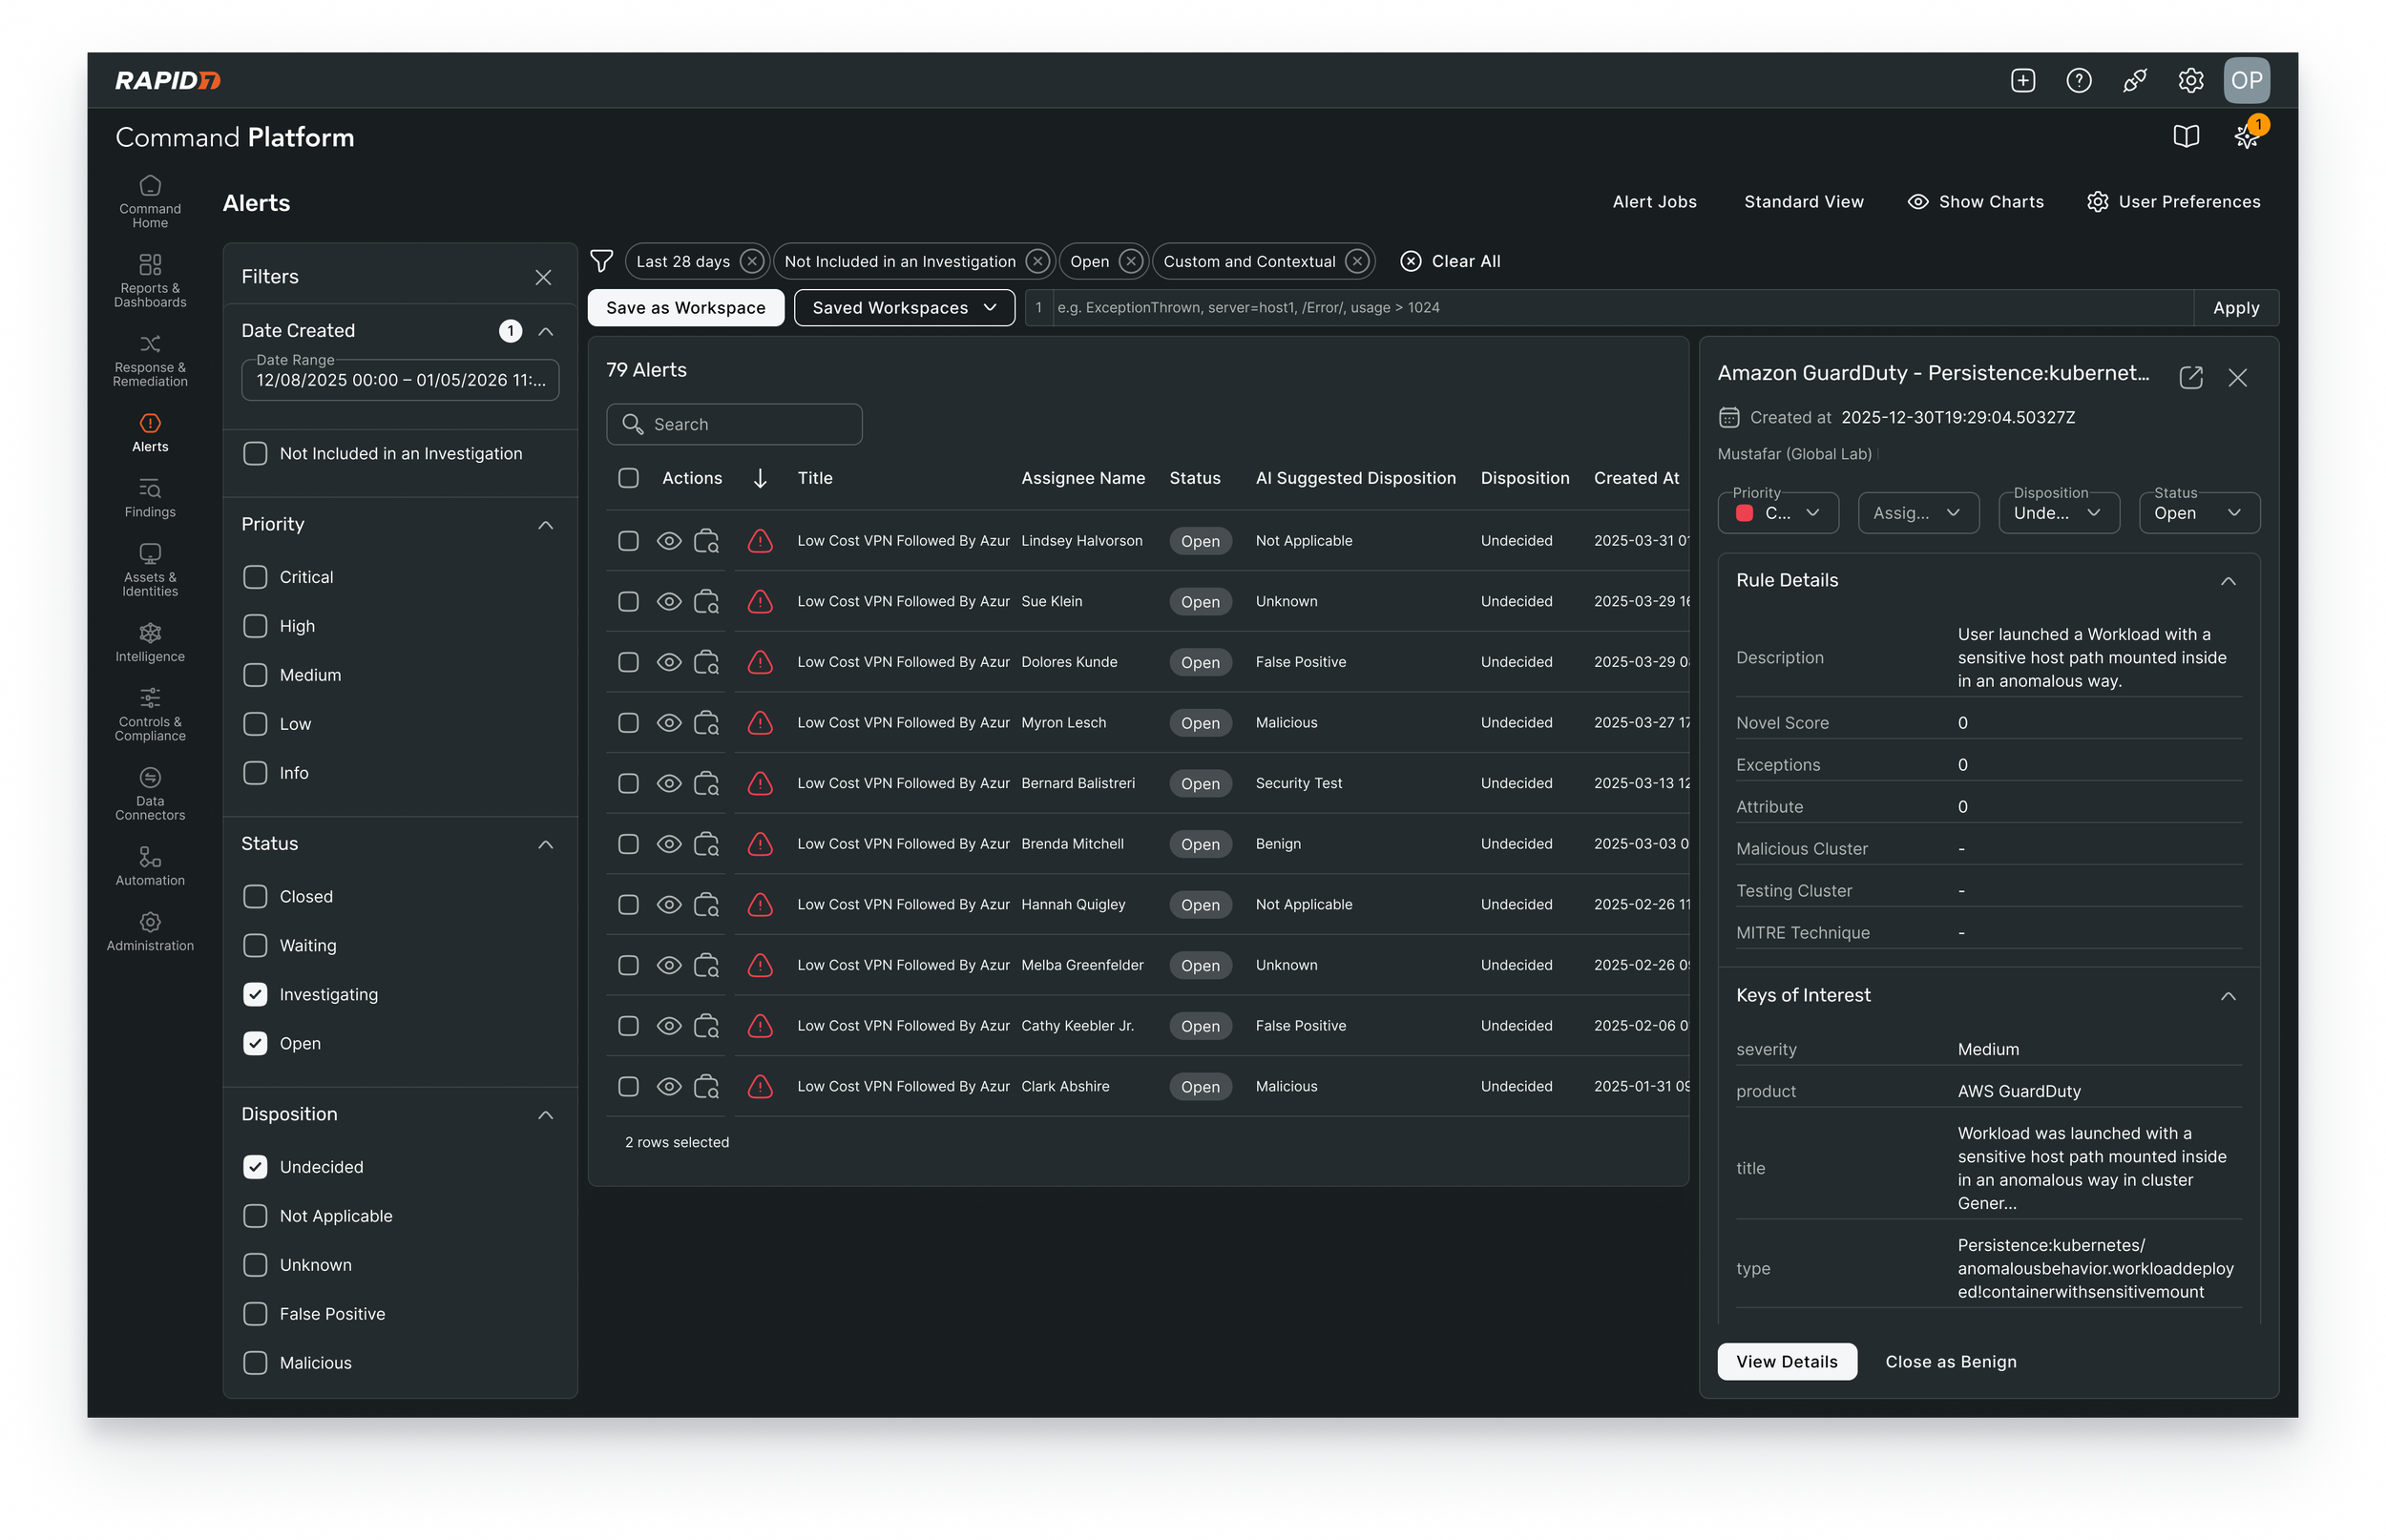Switch to Standard View
2386x1540 pixels.
click(x=1803, y=202)
